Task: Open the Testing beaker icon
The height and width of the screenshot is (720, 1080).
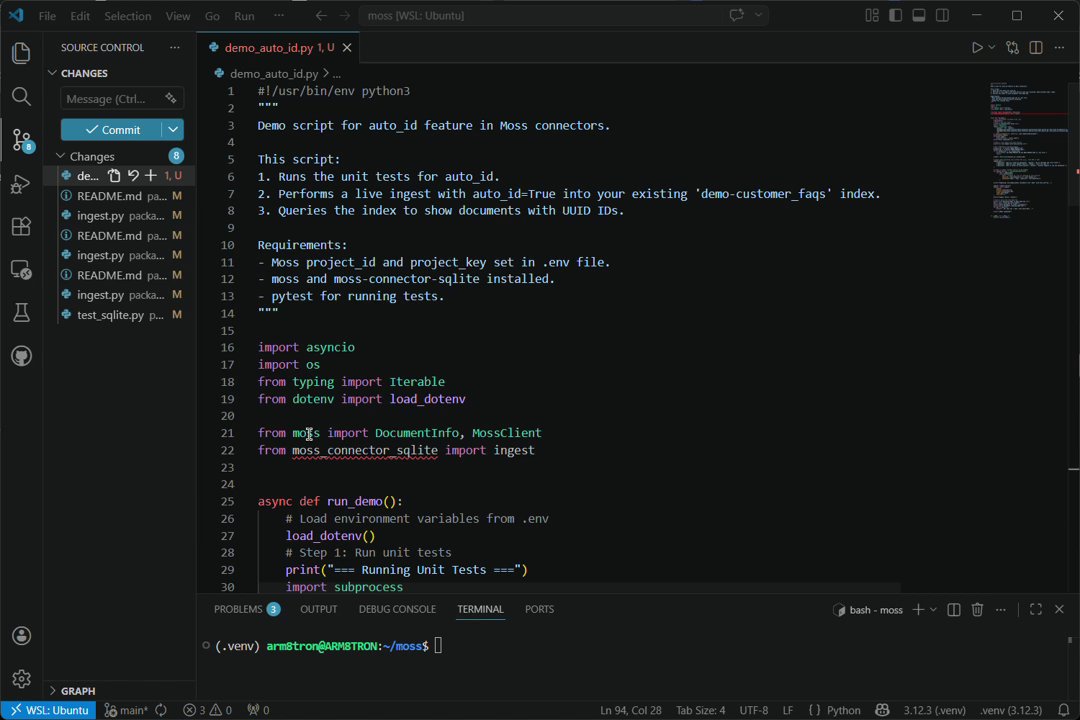Action: 21,313
